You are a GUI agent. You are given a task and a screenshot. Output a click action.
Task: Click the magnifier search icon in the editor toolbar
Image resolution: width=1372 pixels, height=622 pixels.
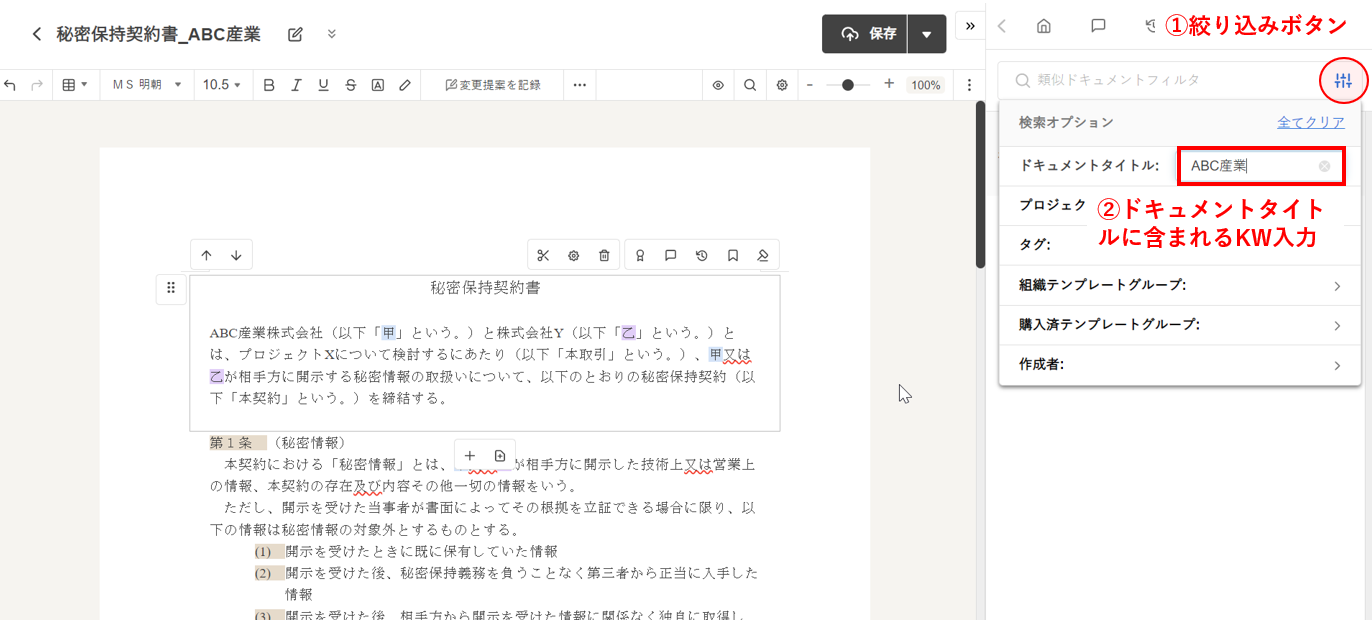click(x=750, y=85)
